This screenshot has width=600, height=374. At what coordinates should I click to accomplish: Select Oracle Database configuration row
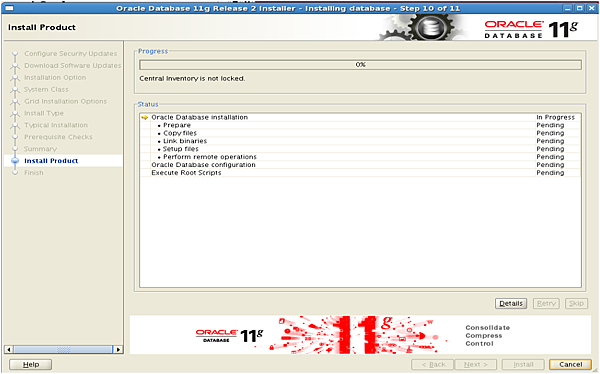(360, 165)
